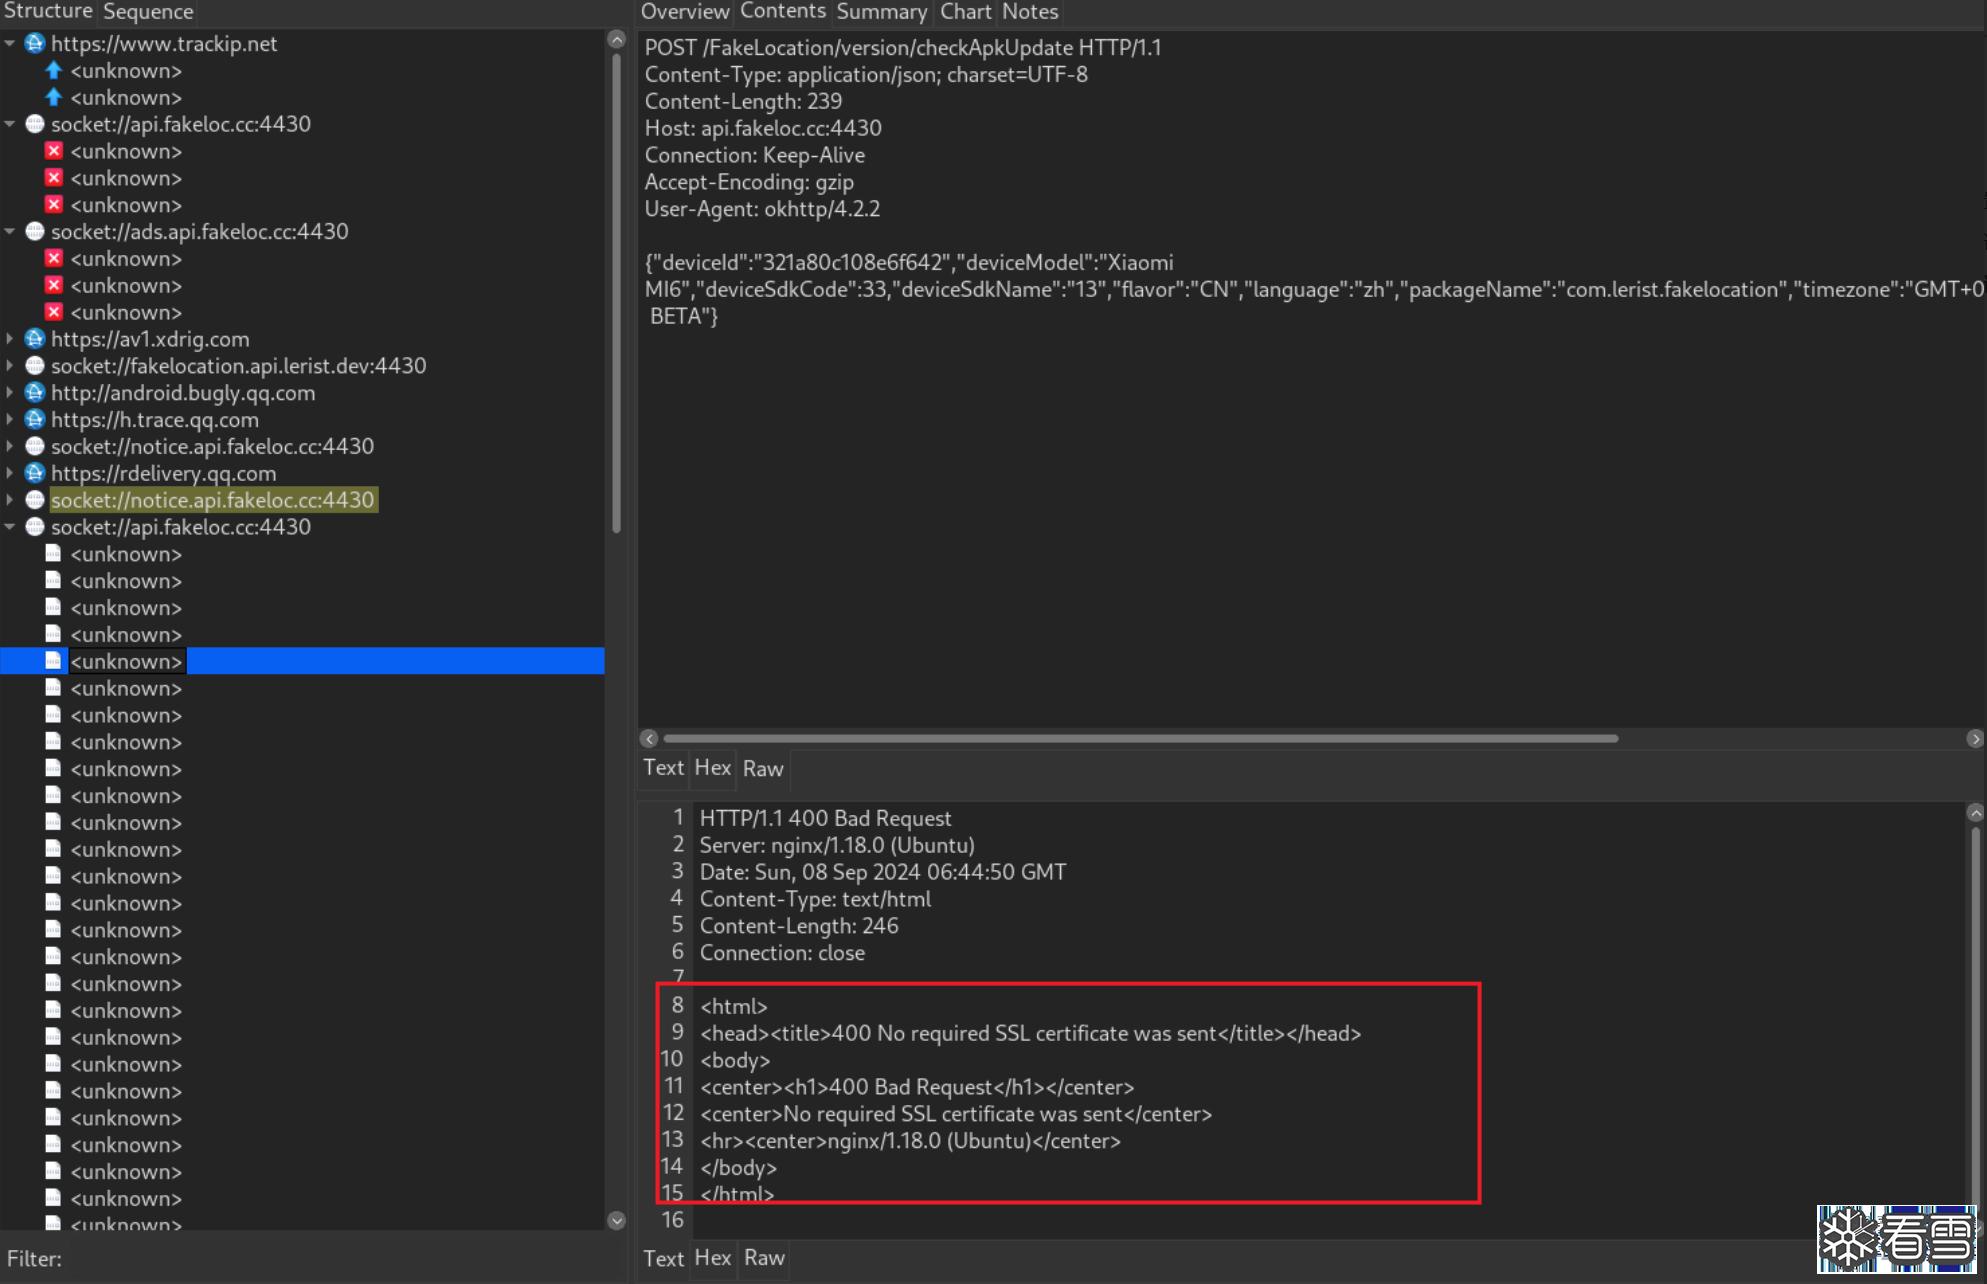Select highlighted socket://notice.api.fakeloc.cc:4430 entry
This screenshot has width=1987, height=1284.
[x=213, y=500]
